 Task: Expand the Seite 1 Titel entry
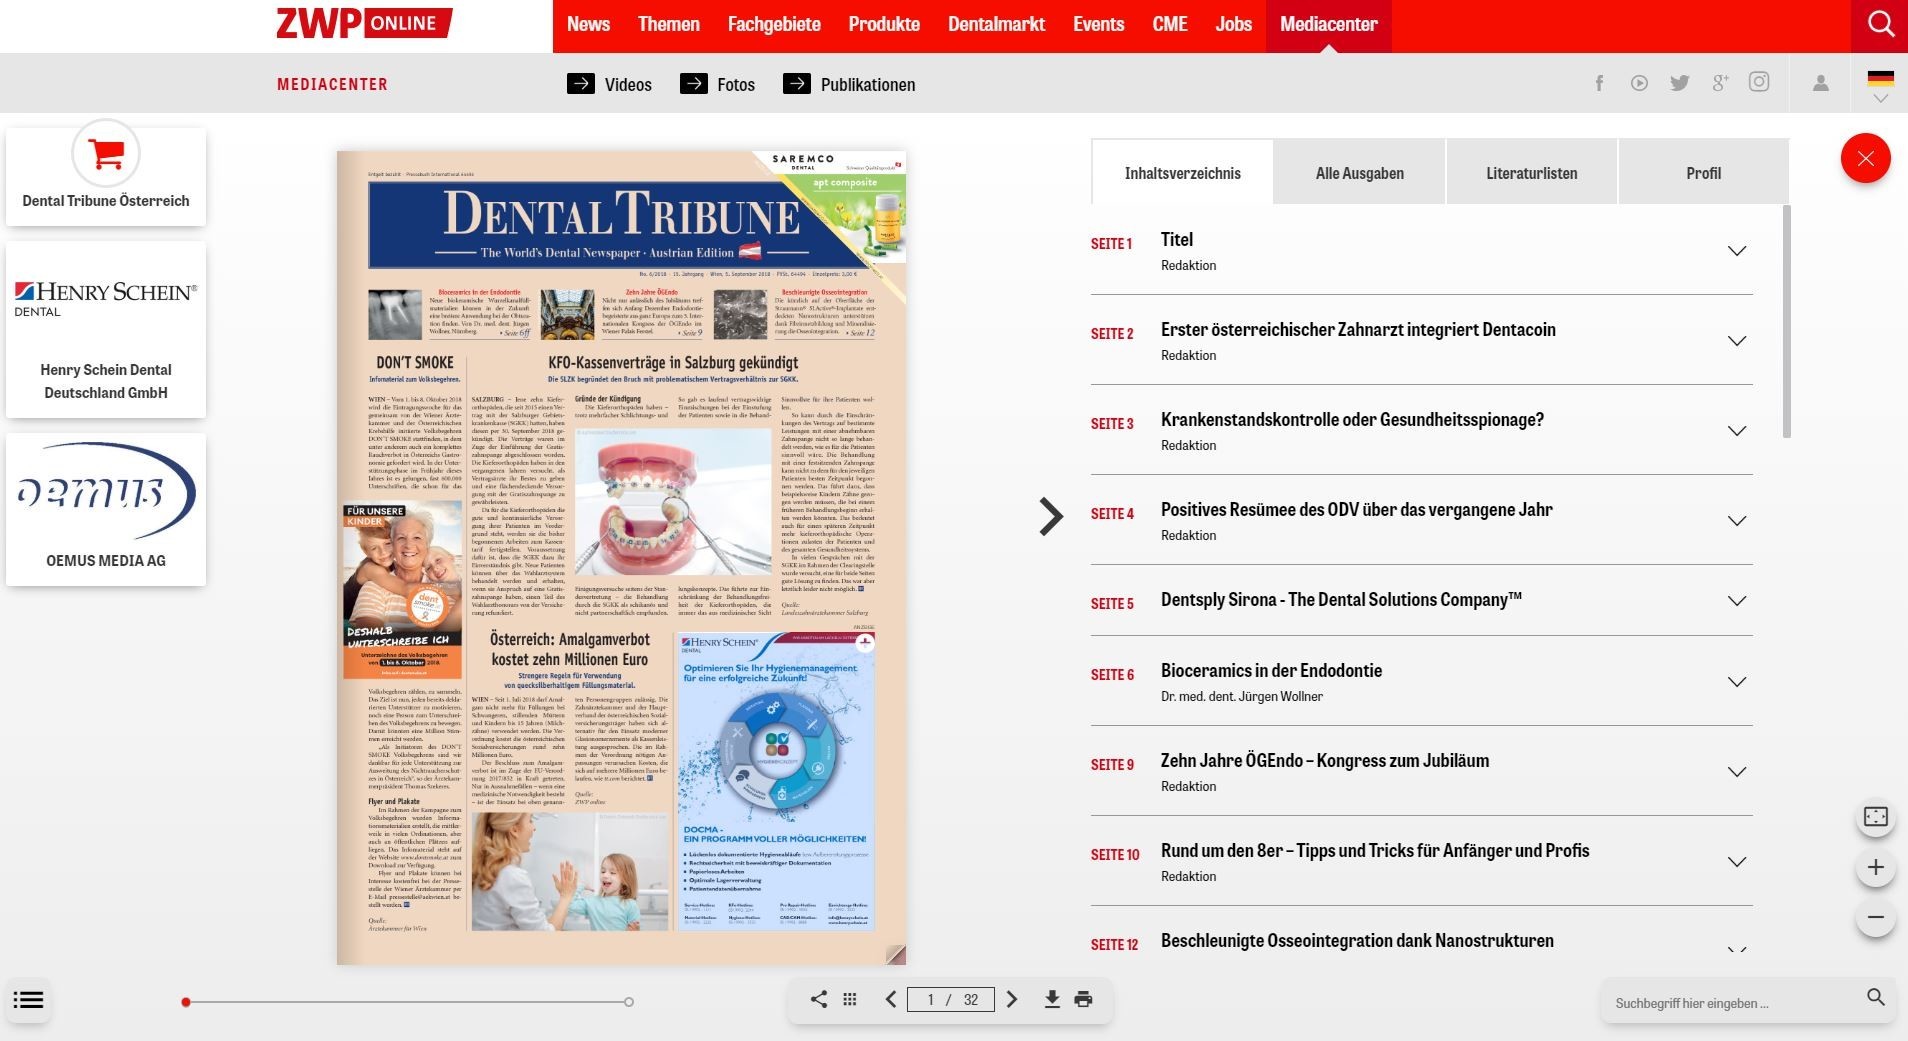tap(1737, 251)
